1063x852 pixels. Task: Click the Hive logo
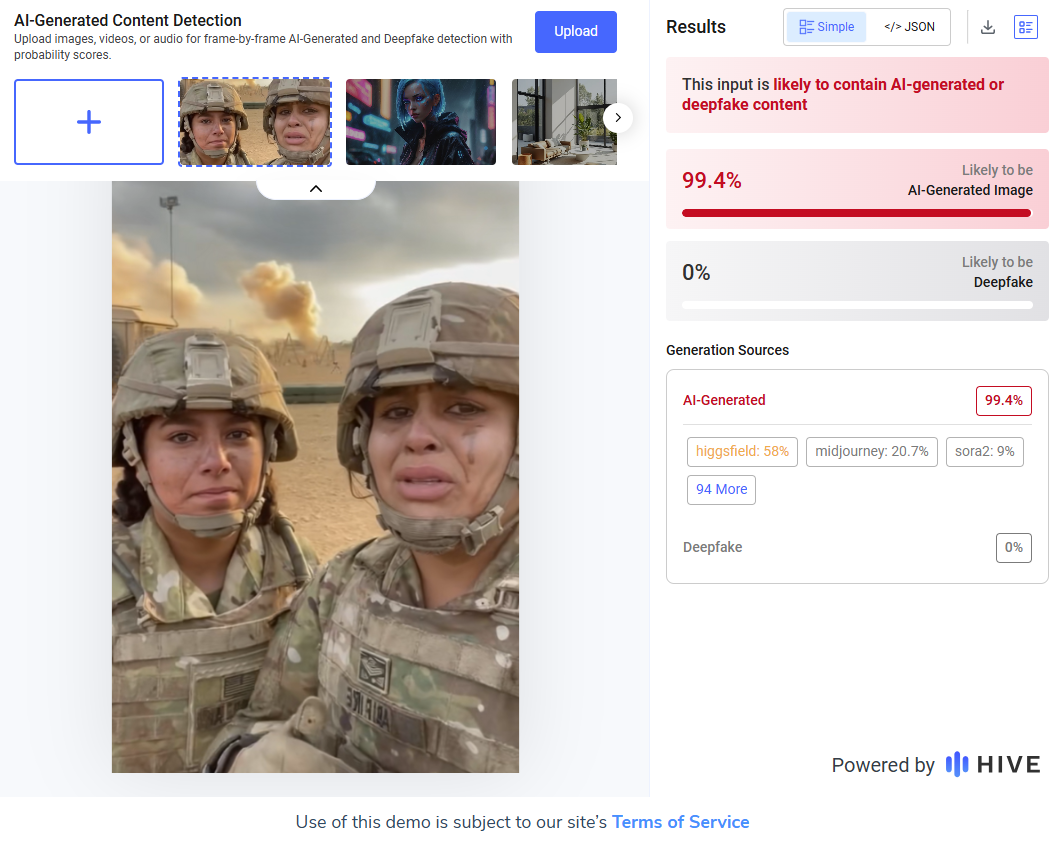[x=993, y=765]
